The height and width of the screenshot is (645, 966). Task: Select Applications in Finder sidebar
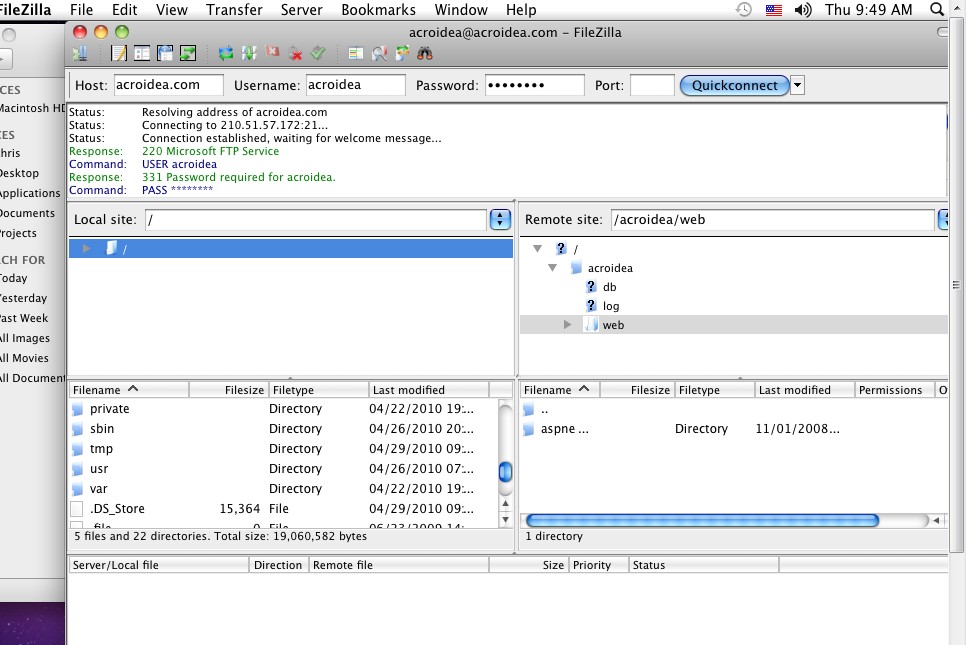click(x=30, y=193)
